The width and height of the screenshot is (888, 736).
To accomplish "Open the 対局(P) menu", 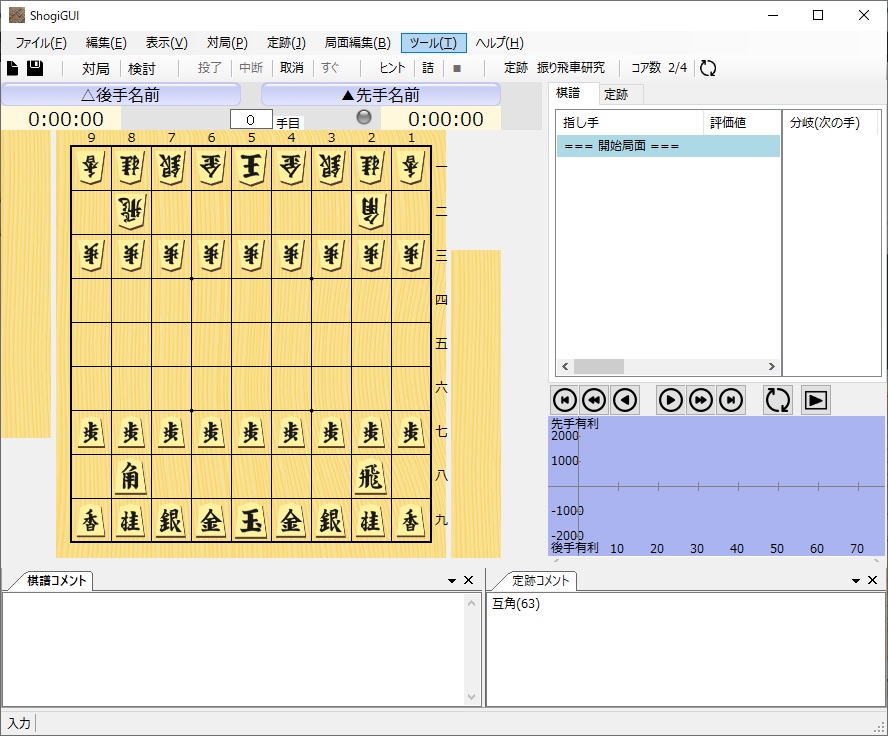I will pyautogui.click(x=227, y=43).
